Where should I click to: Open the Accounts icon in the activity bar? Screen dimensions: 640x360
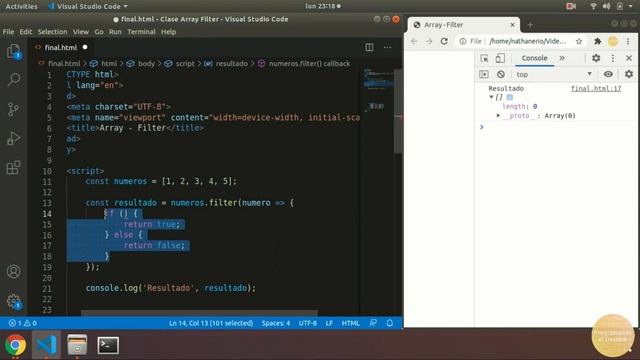pyautogui.click(x=13, y=271)
